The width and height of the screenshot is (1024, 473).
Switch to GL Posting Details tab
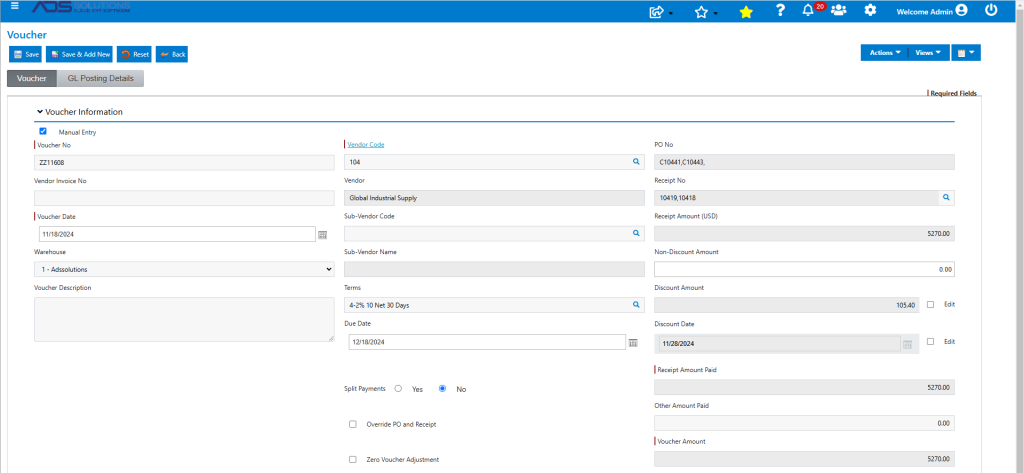(101, 78)
